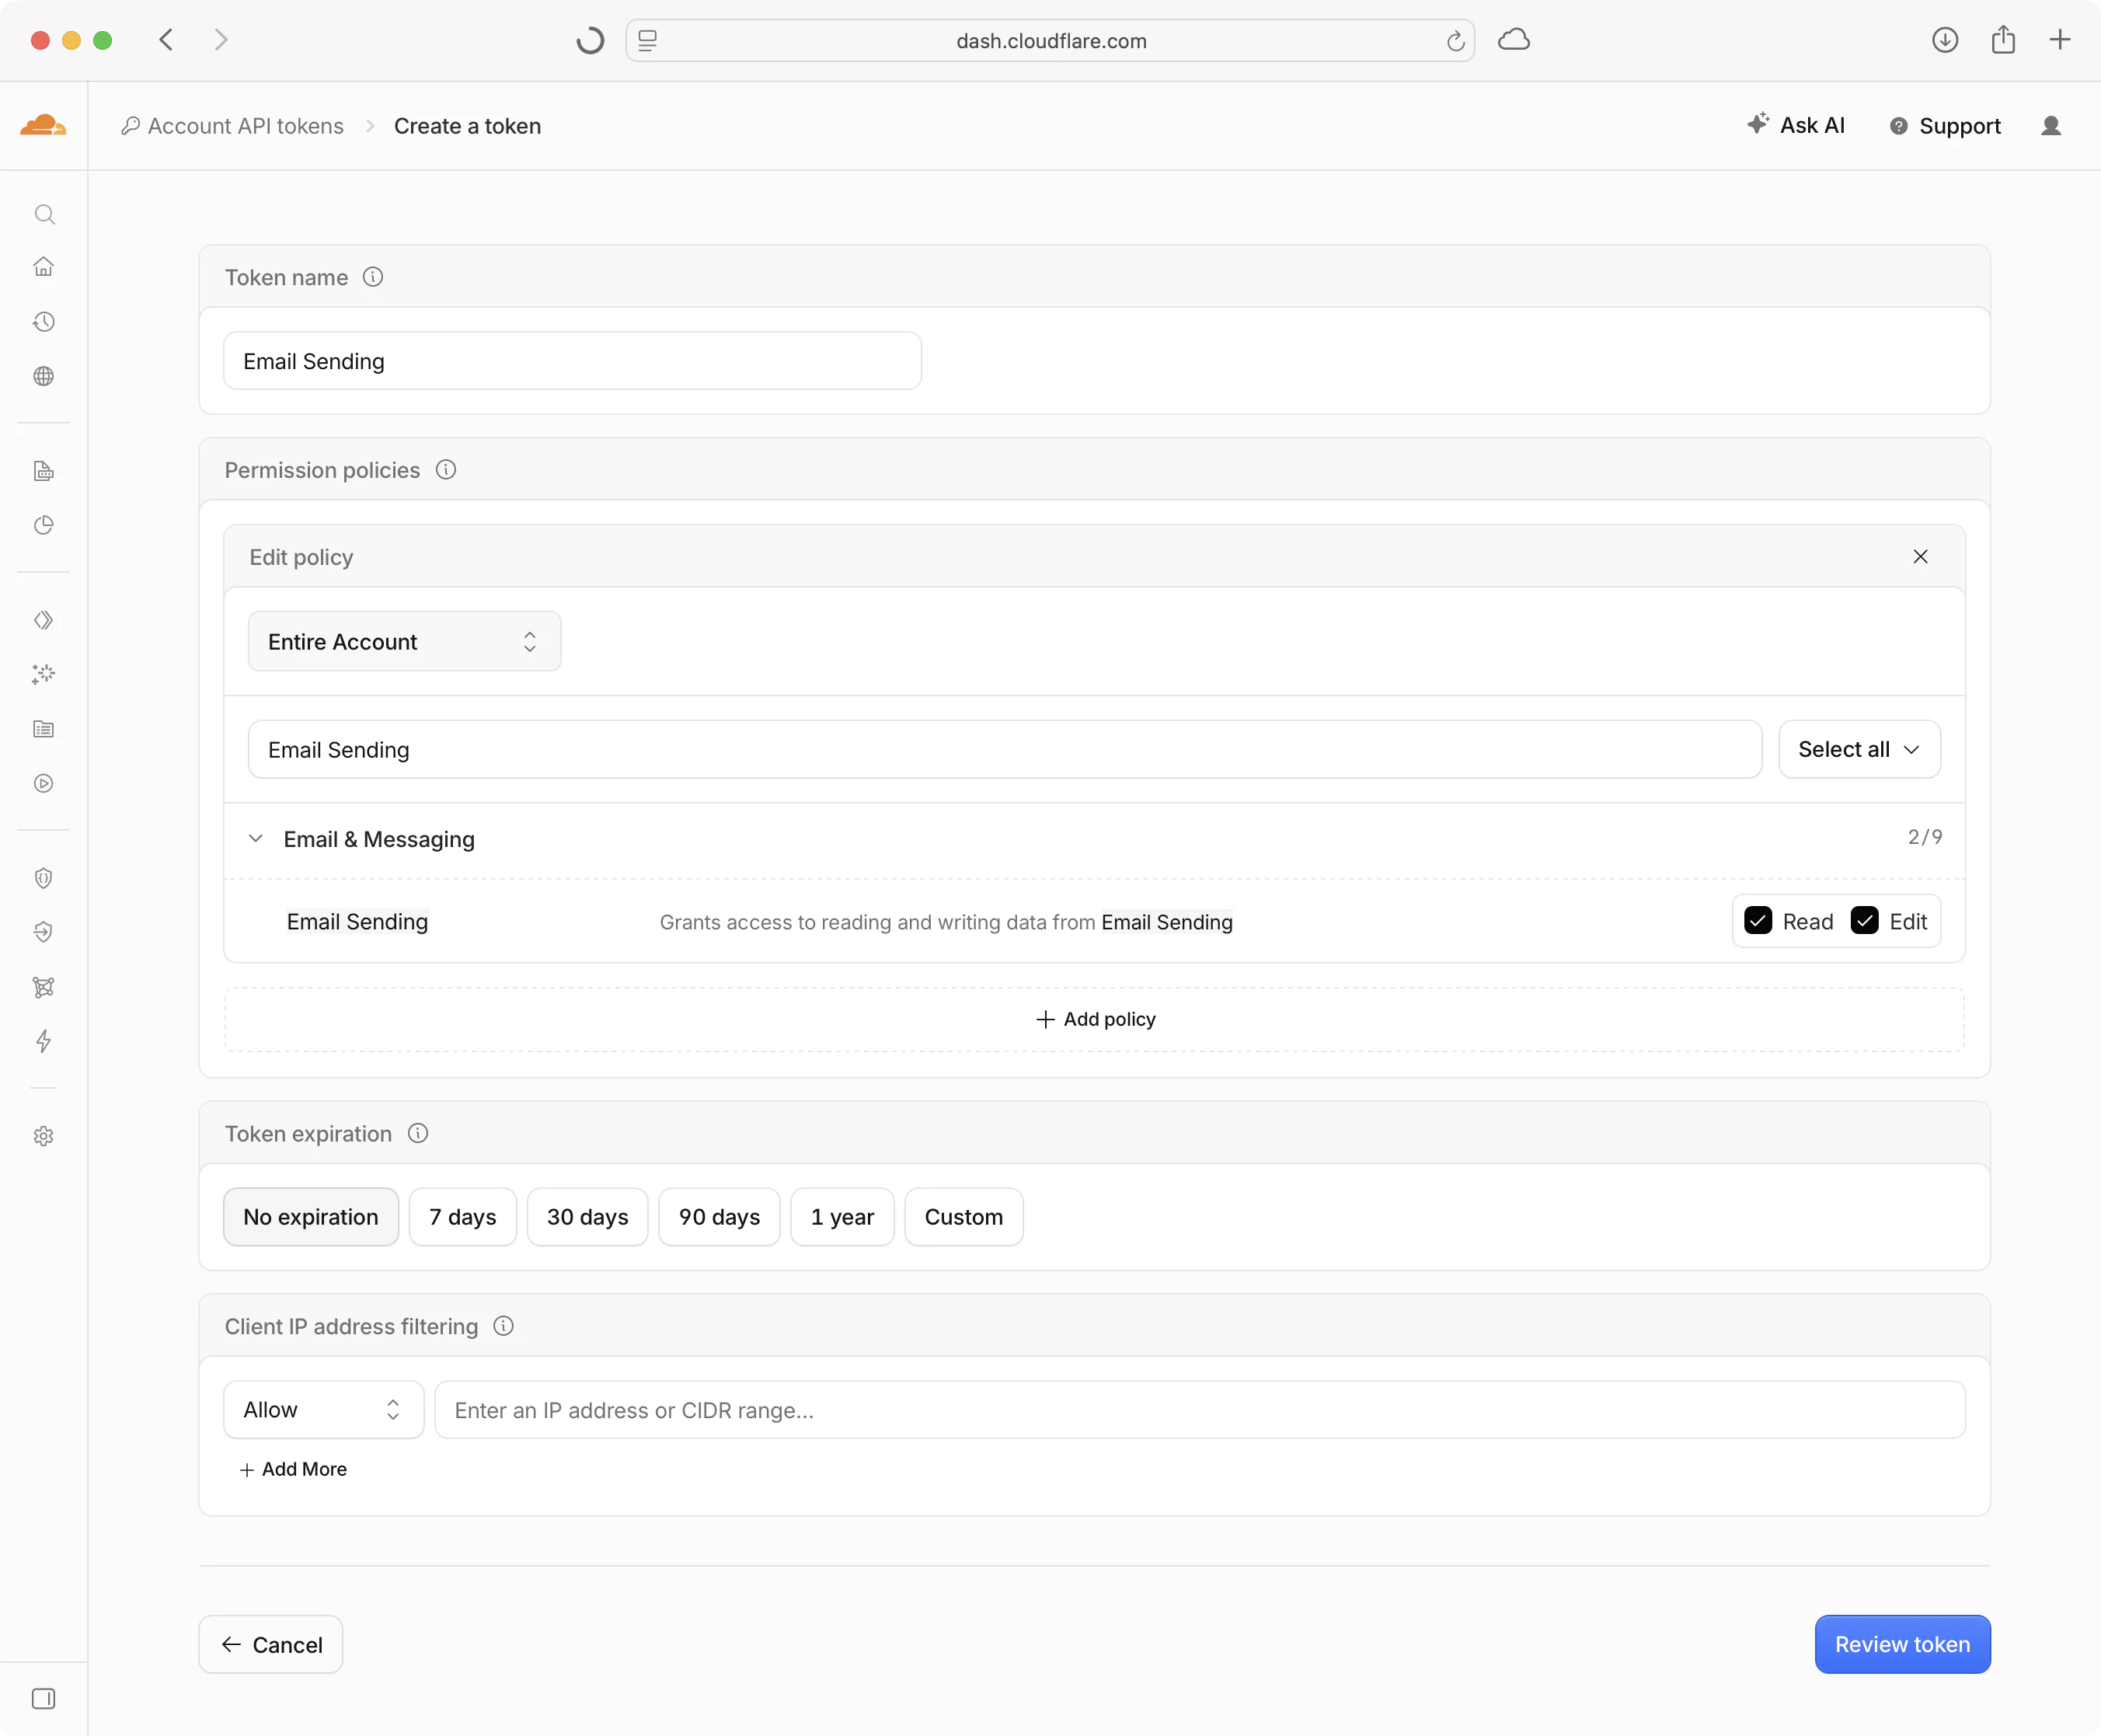
Task: Focus the Token name input field
Action: pyautogui.click(x=572, y=361)
